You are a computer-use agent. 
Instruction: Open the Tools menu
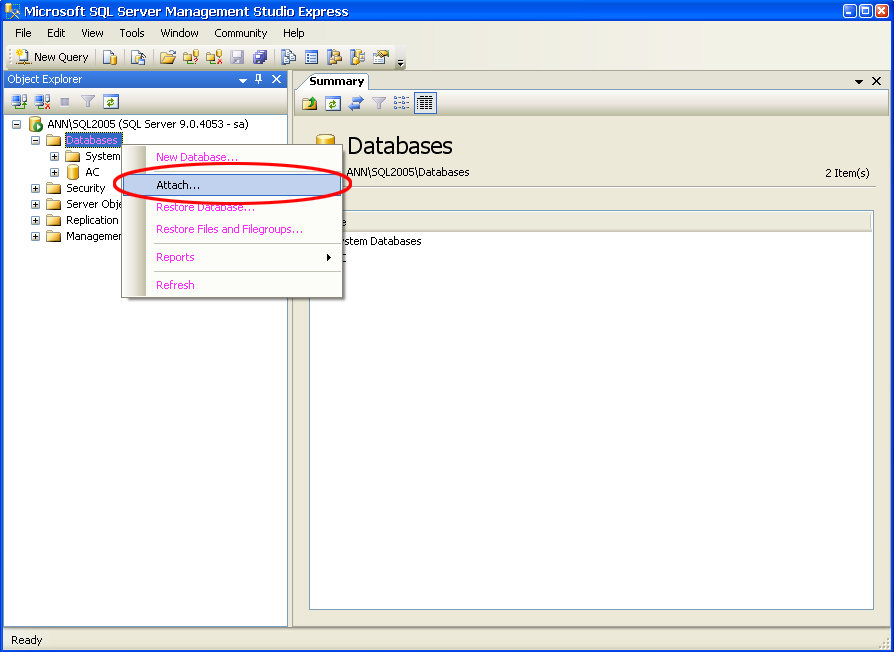coord(132,33)
